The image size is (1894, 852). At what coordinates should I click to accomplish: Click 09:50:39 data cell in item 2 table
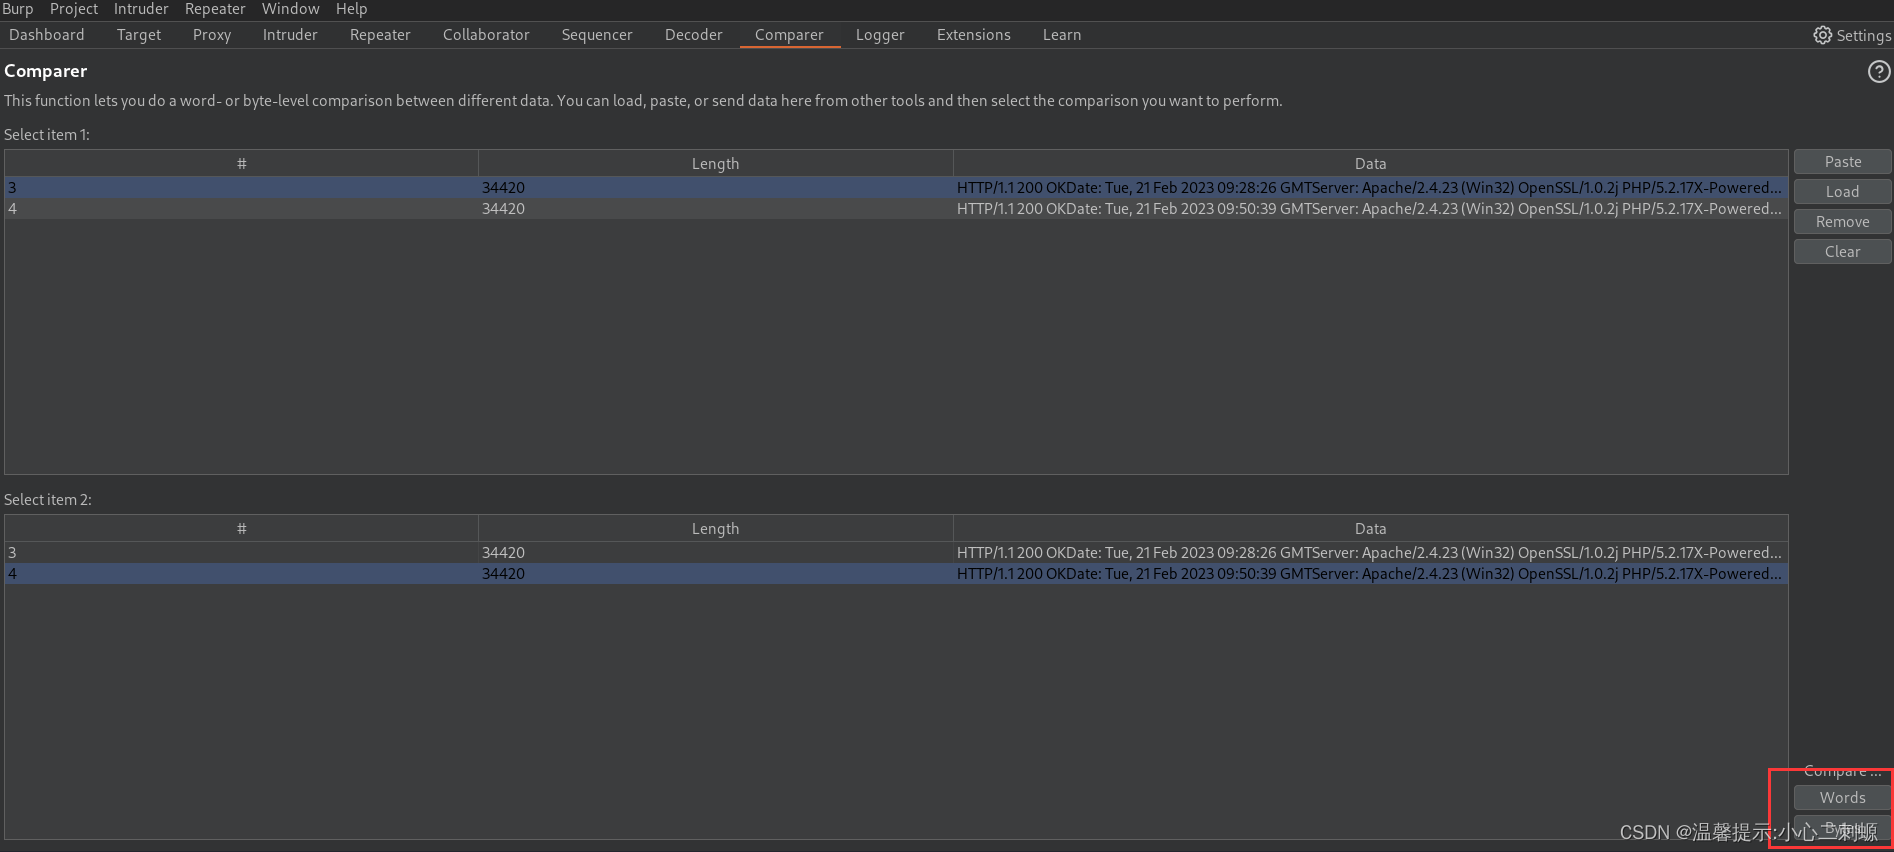point(1369,574)
